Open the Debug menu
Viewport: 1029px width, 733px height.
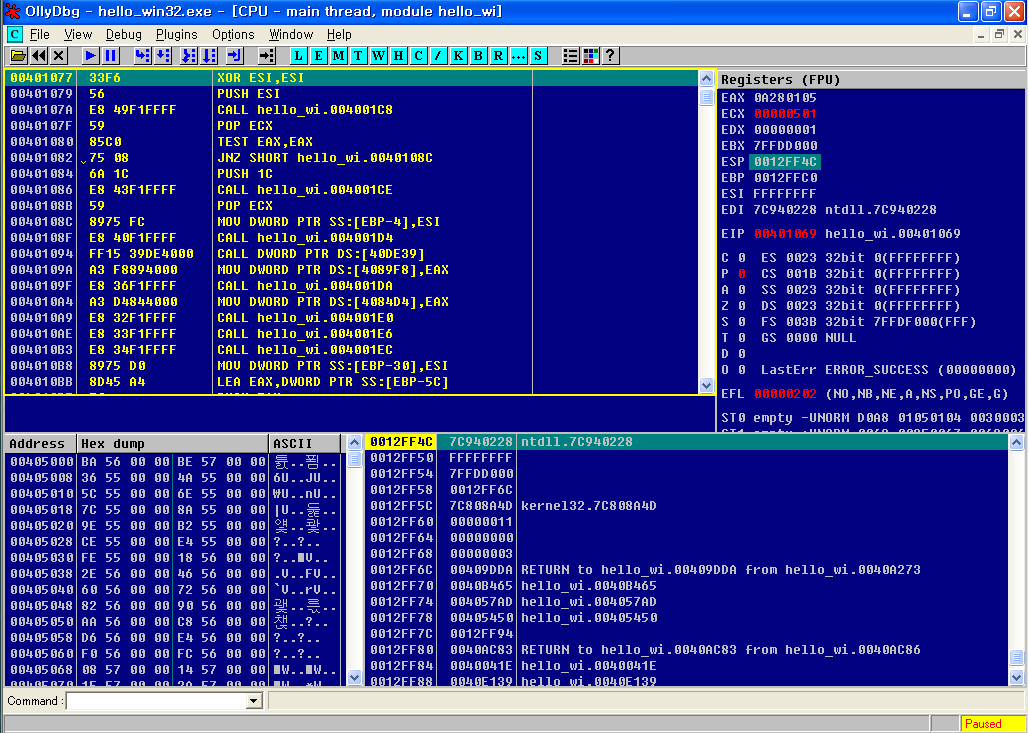(124, 34)
